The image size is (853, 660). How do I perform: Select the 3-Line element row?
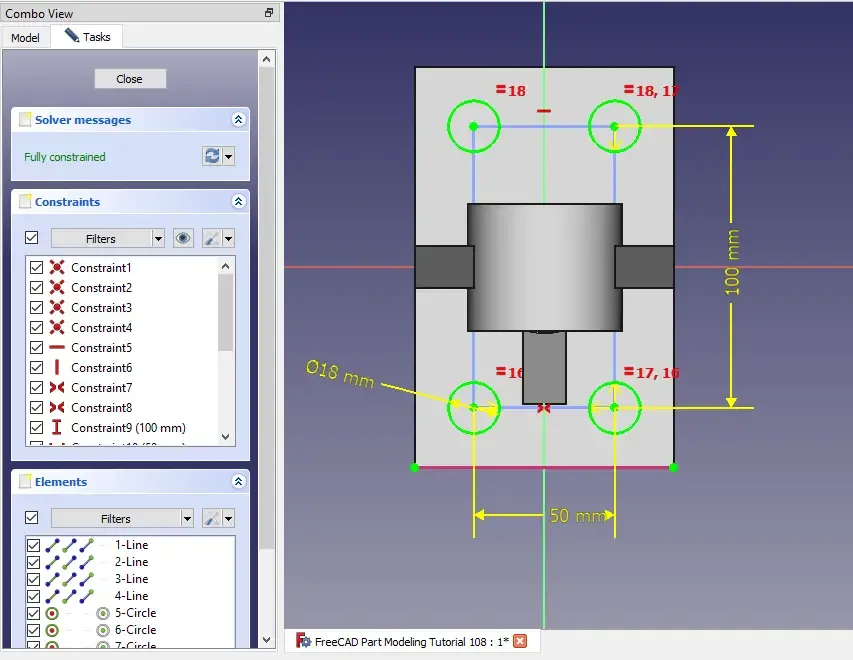130,579
